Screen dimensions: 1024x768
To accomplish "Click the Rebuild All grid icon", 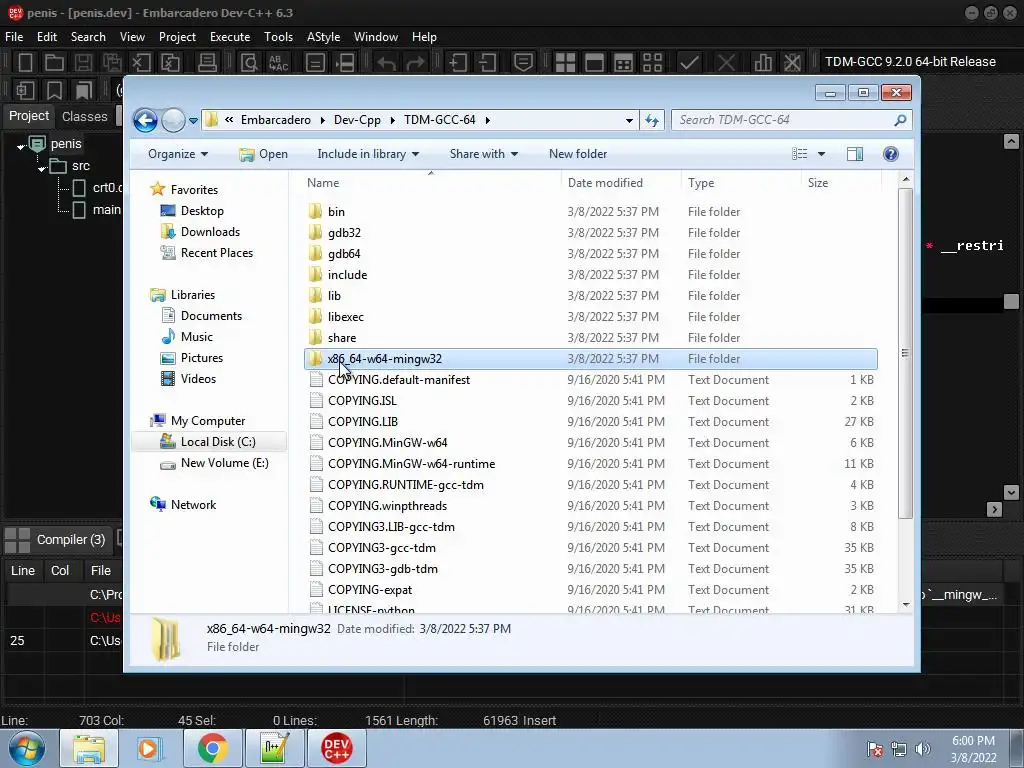I will pos(652,62).
